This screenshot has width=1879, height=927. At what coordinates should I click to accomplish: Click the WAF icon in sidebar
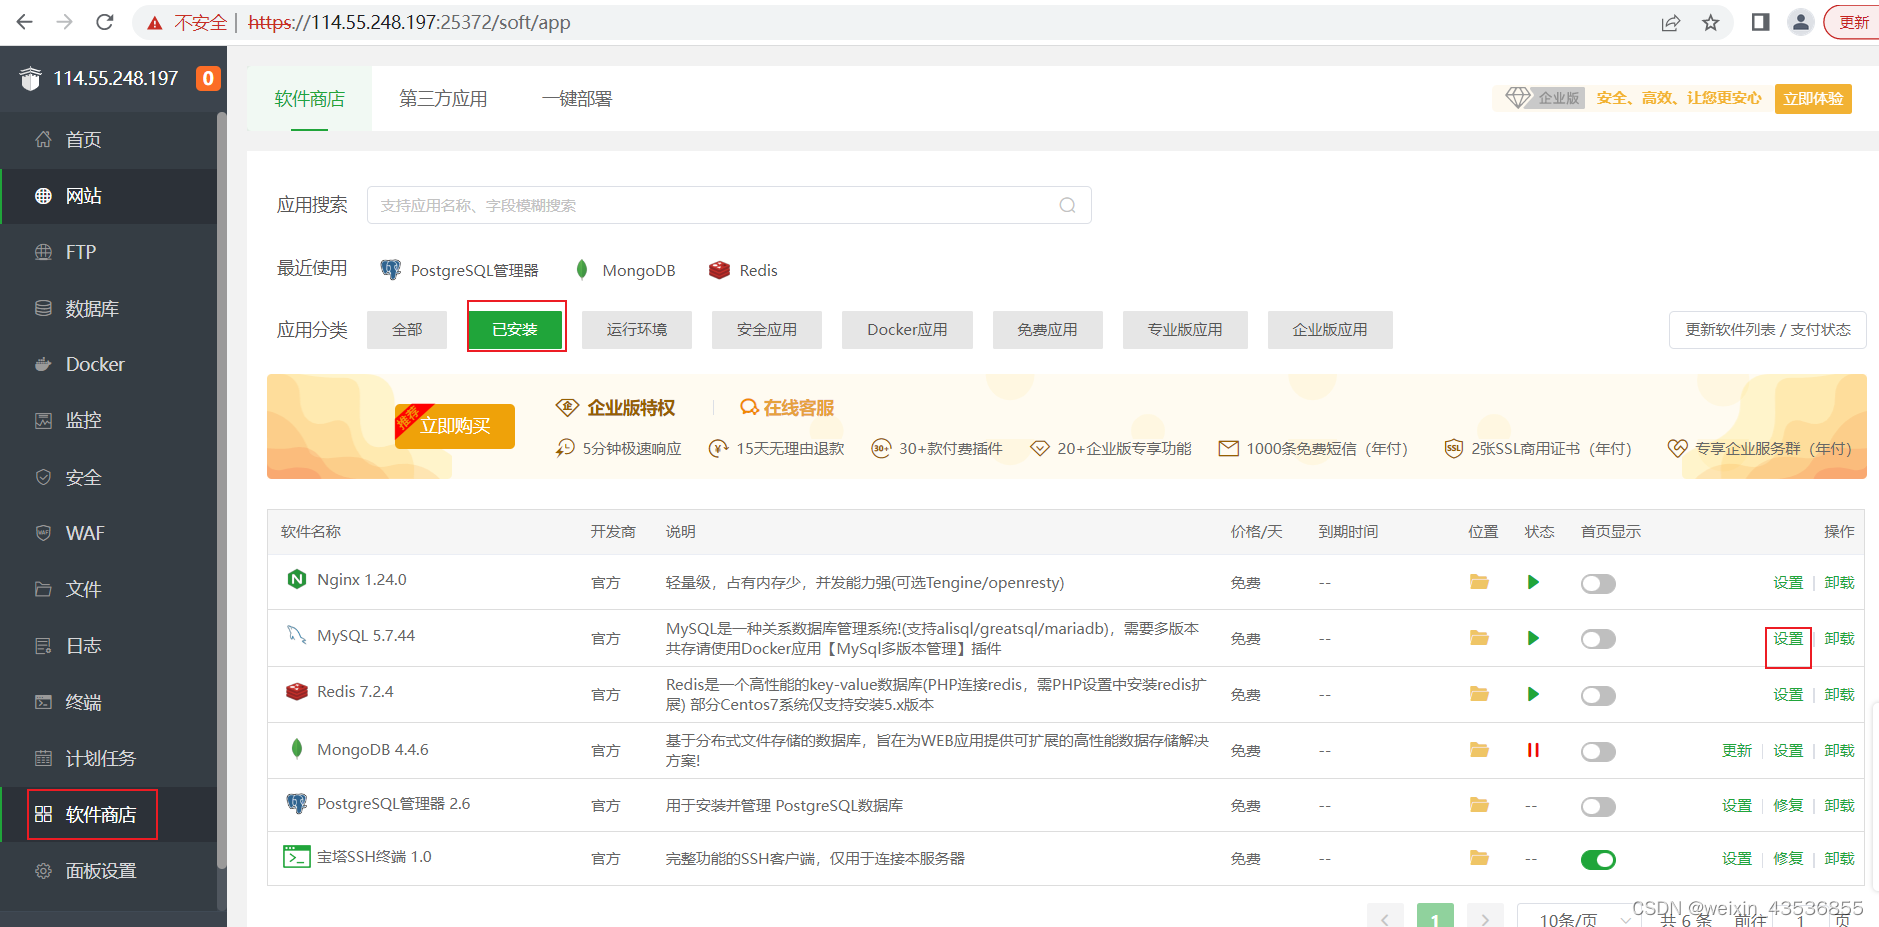point(43,533)
